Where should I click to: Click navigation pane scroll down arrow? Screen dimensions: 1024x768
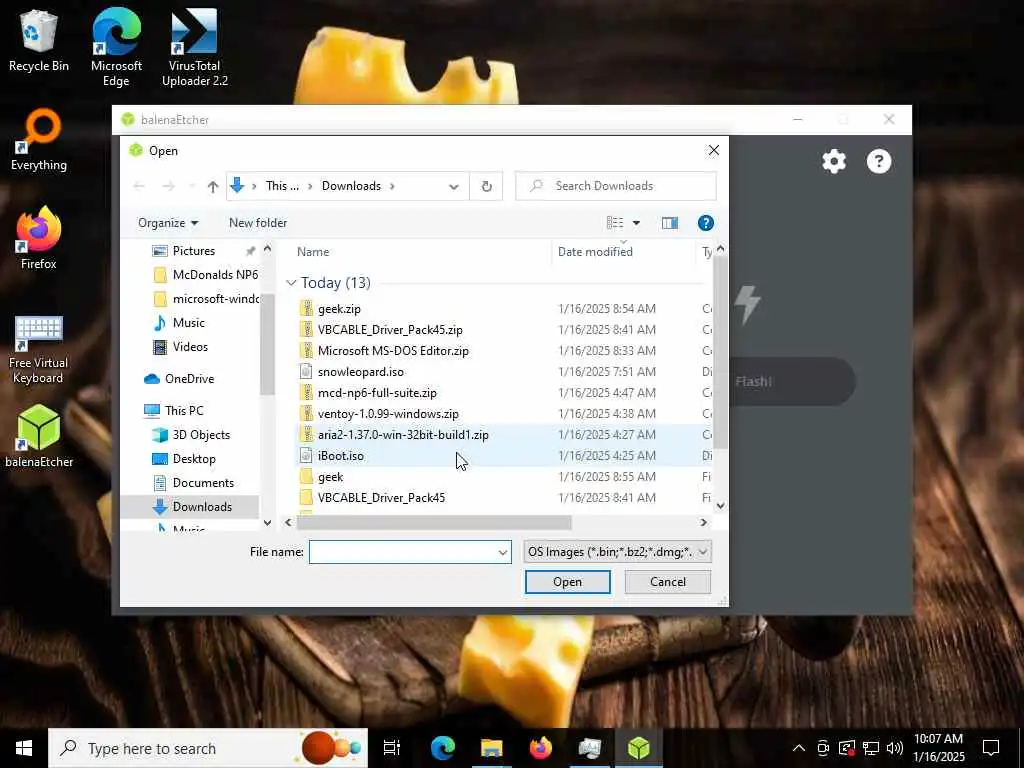coord(267,522)
